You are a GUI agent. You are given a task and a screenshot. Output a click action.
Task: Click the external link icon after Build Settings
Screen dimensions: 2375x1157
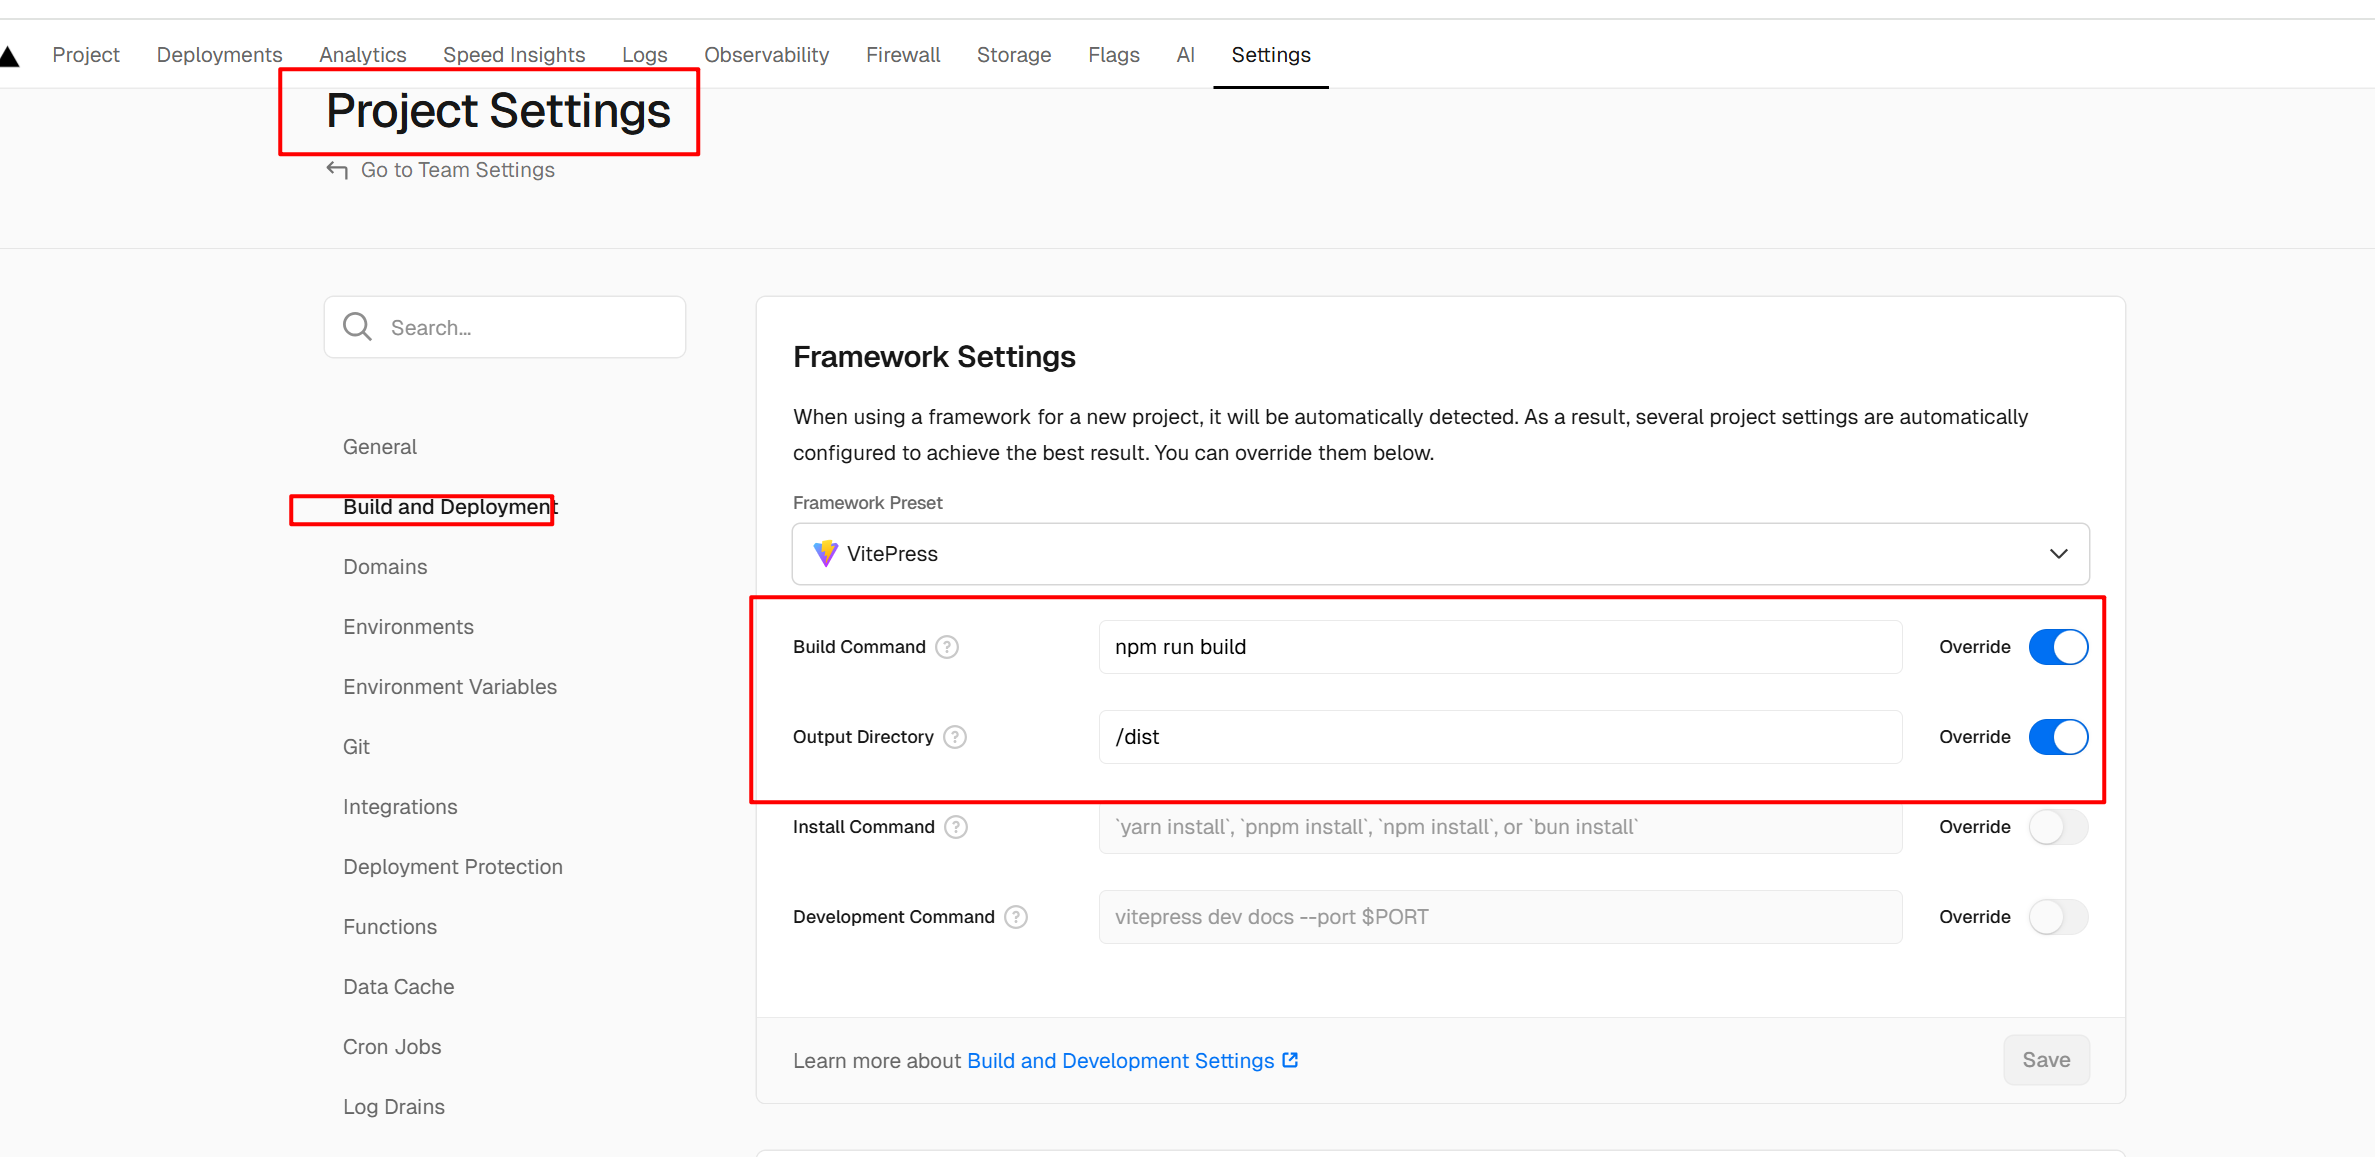[1290, 1060]
